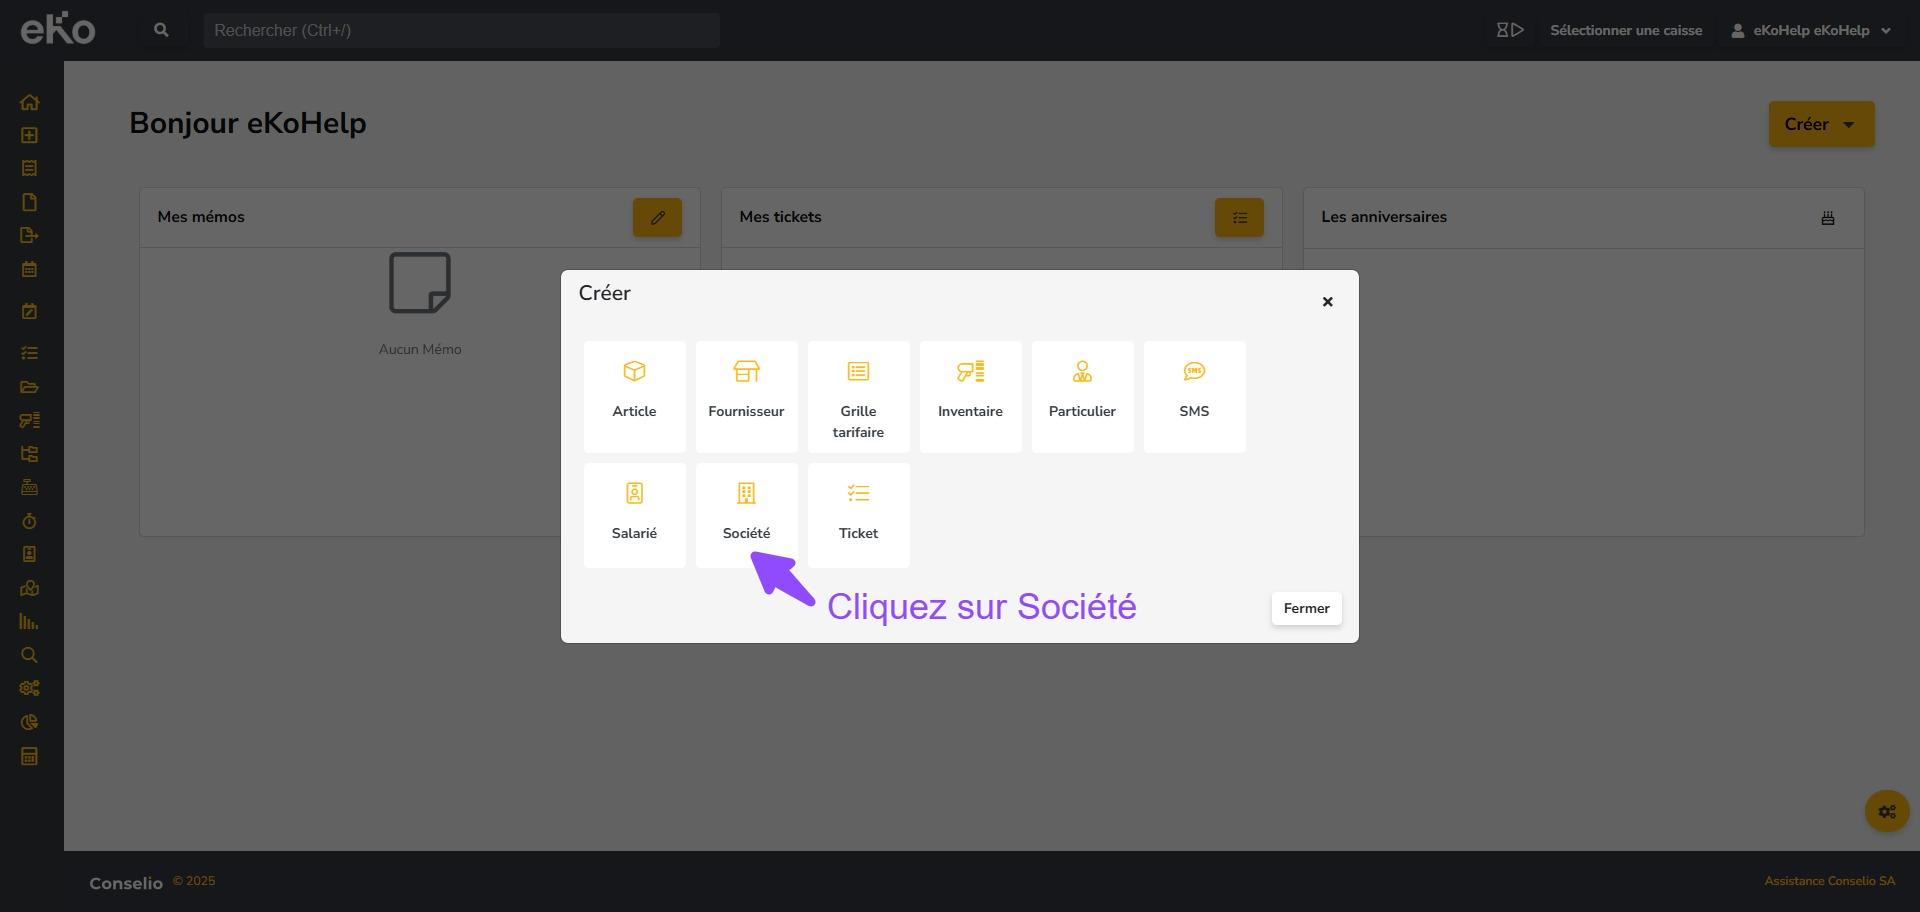Select the Salarié tile
This screenshot has height=912, width=1920.
point(634,513)
